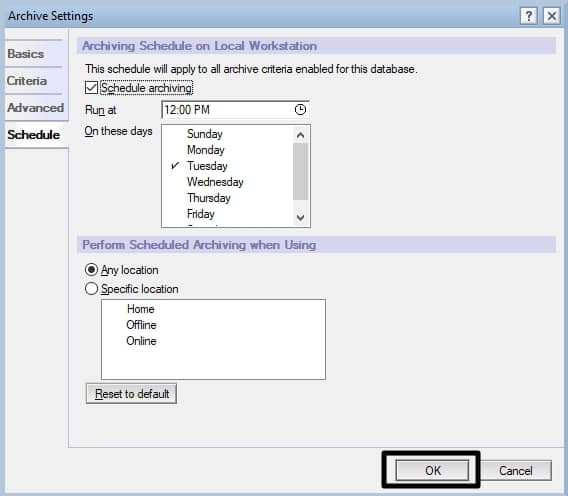This screenshot has height=496, width=568.
Task: Toggle Tuesday in the days list
Action: tap(207, 166)
